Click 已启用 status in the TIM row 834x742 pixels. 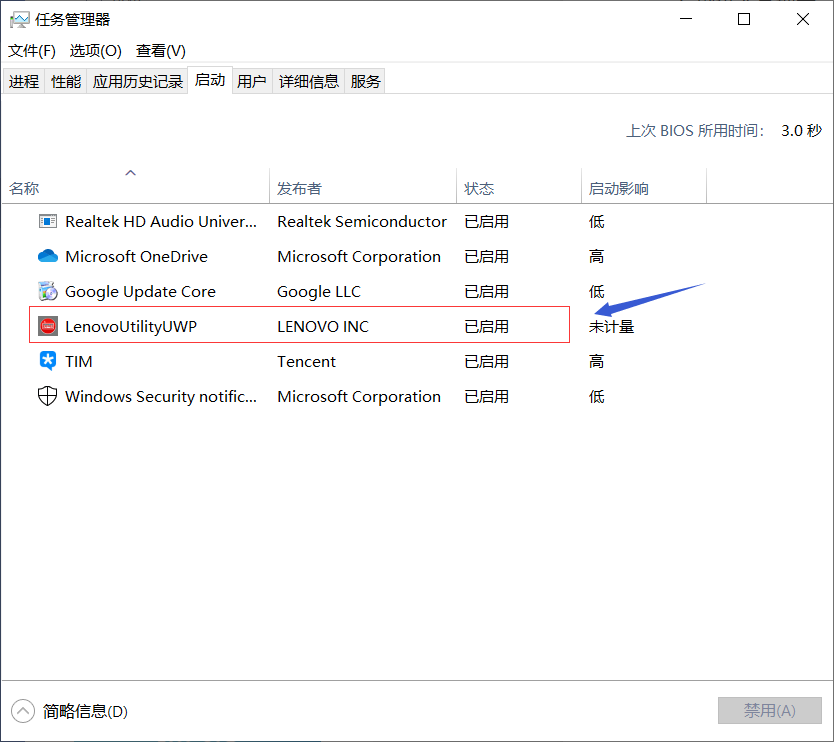click(486, 361)
